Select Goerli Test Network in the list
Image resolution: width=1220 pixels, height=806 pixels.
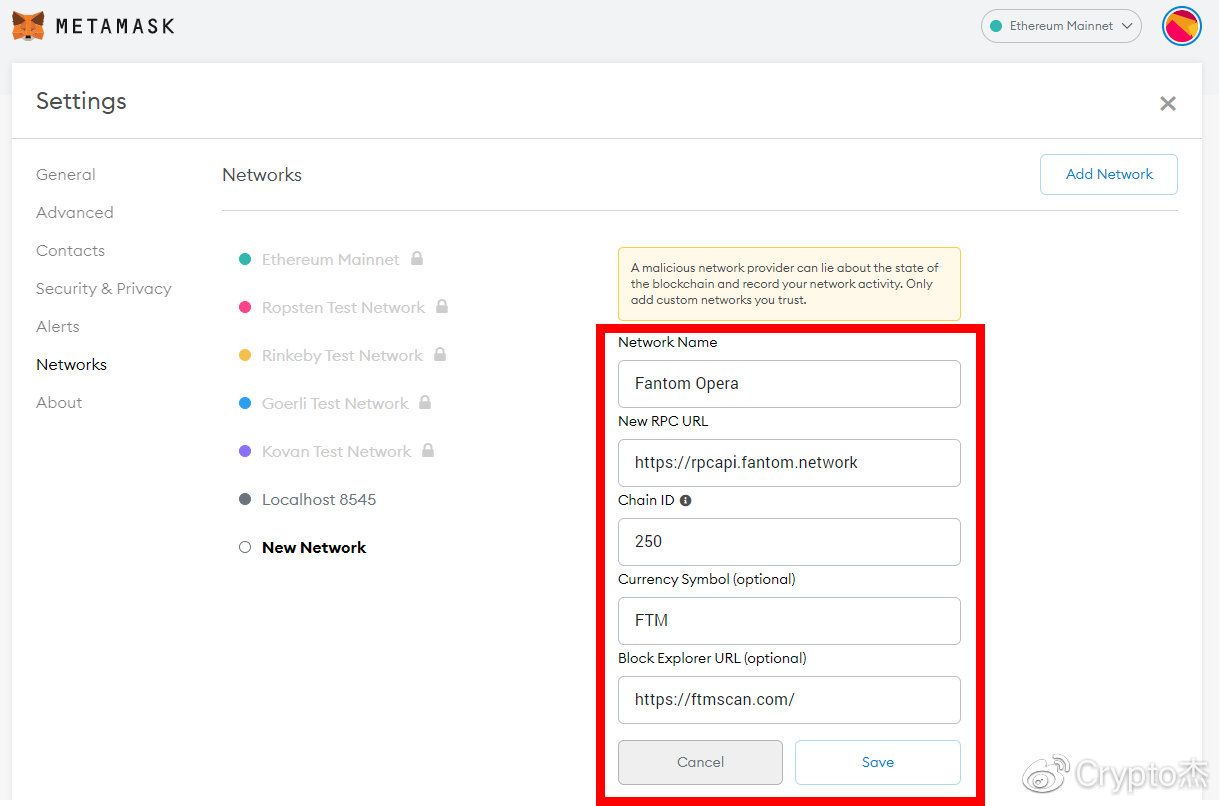335,403
